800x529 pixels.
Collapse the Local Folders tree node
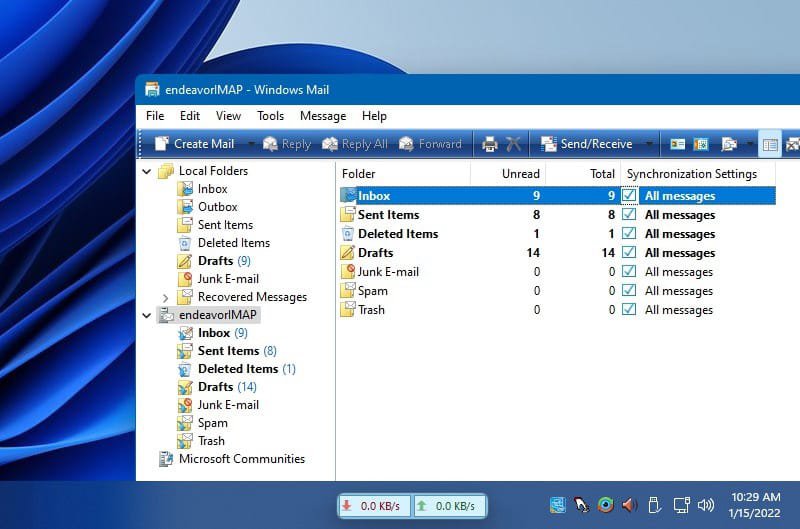point(147,171)
